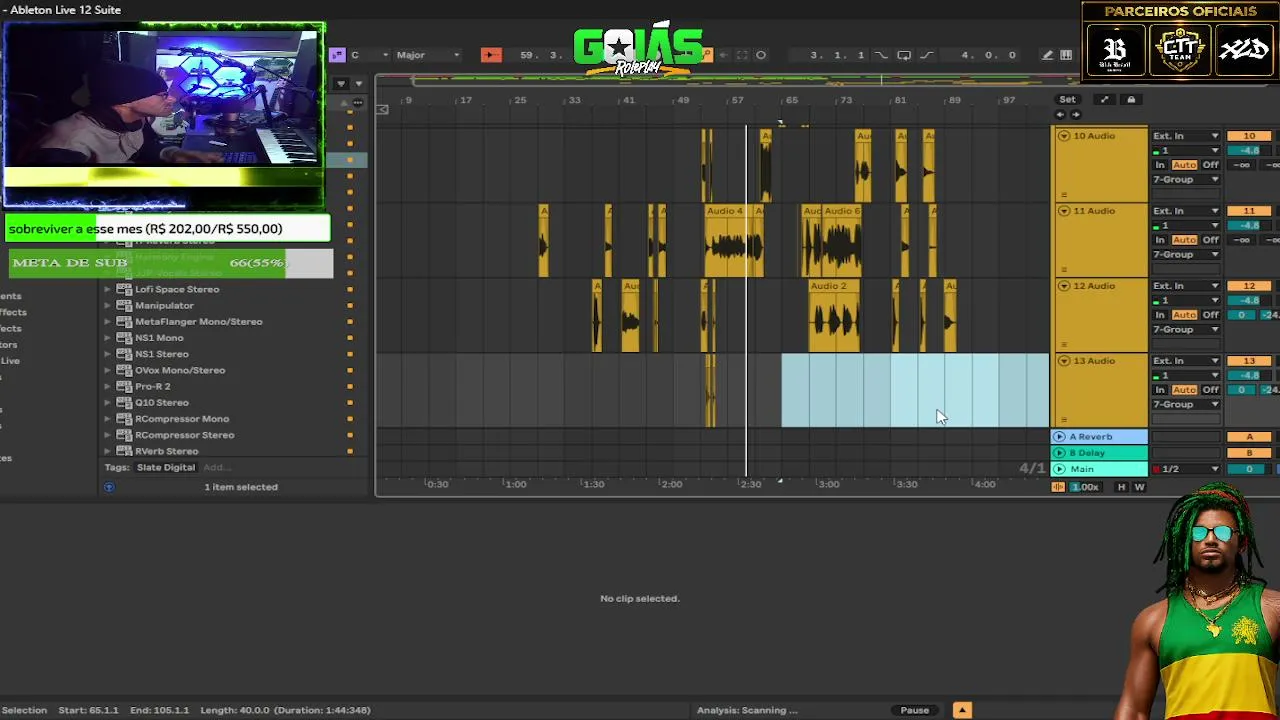Expand the MetaFlanger Mono/Stereo item

click(x=108, y=322)
